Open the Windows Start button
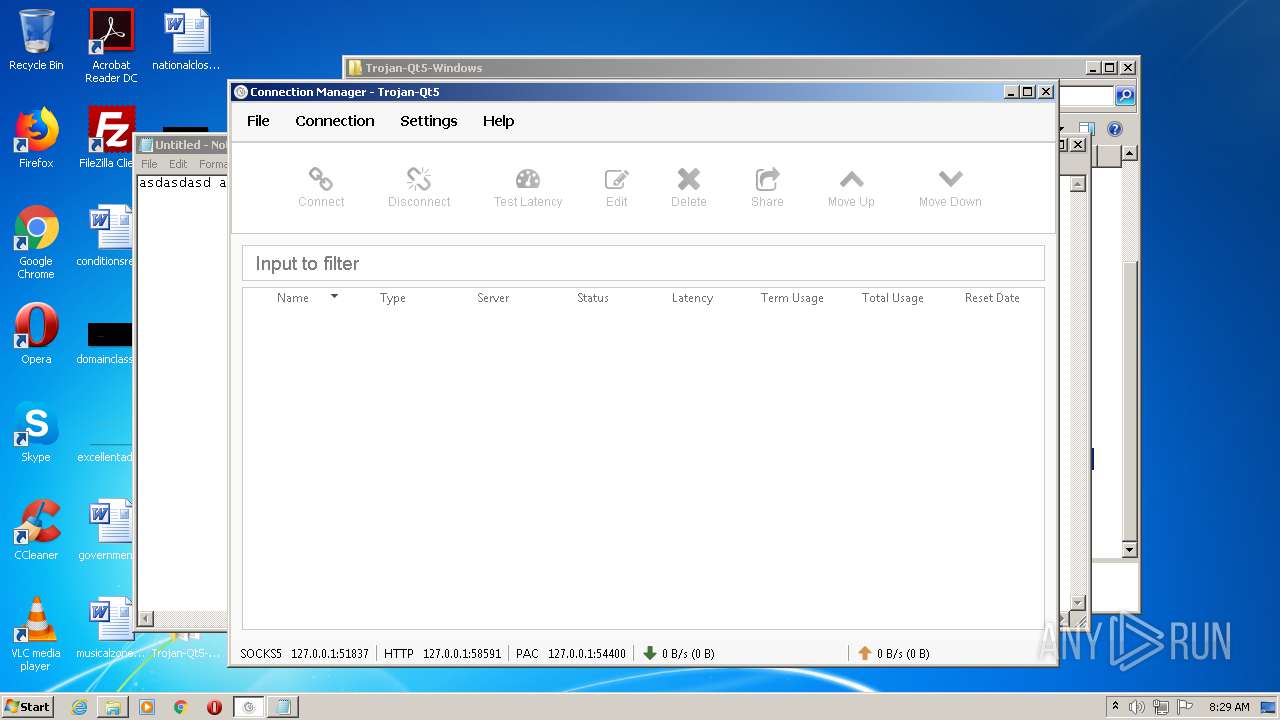This screenshot has height=720, width=1280. tap(28, 706)
